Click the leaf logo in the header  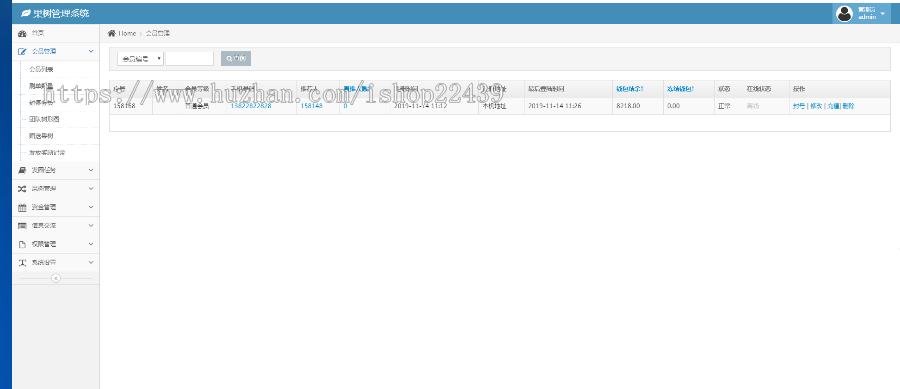coord(25,13)
